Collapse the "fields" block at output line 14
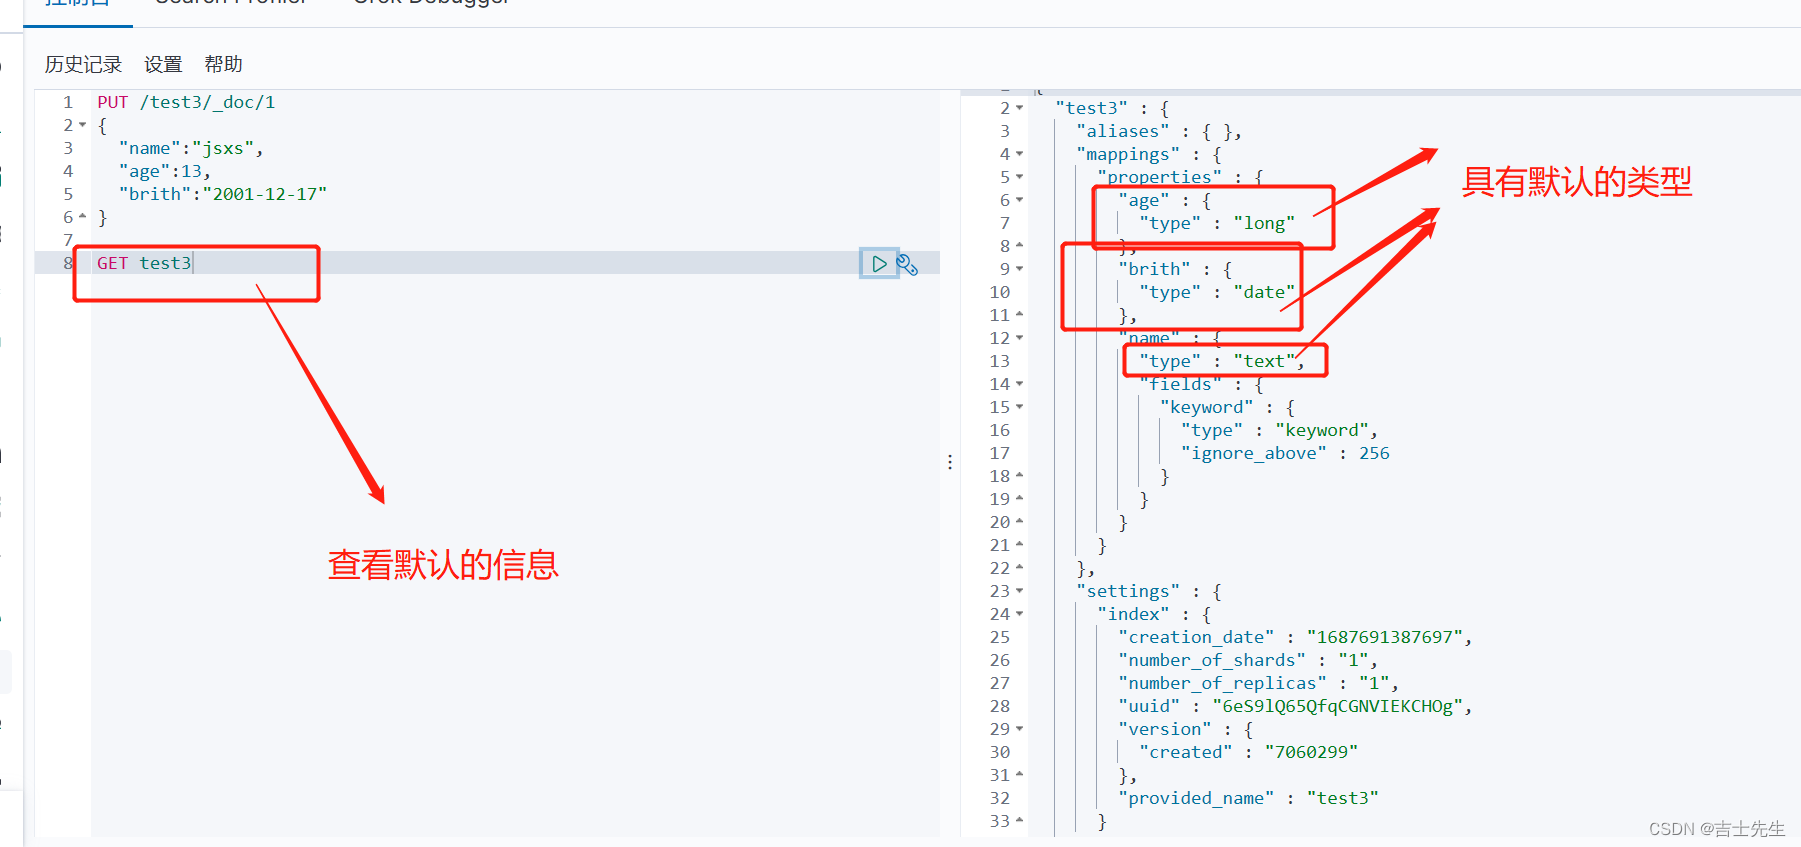The height and width of the screenshot is (847, 1801). pos(1019,384)
